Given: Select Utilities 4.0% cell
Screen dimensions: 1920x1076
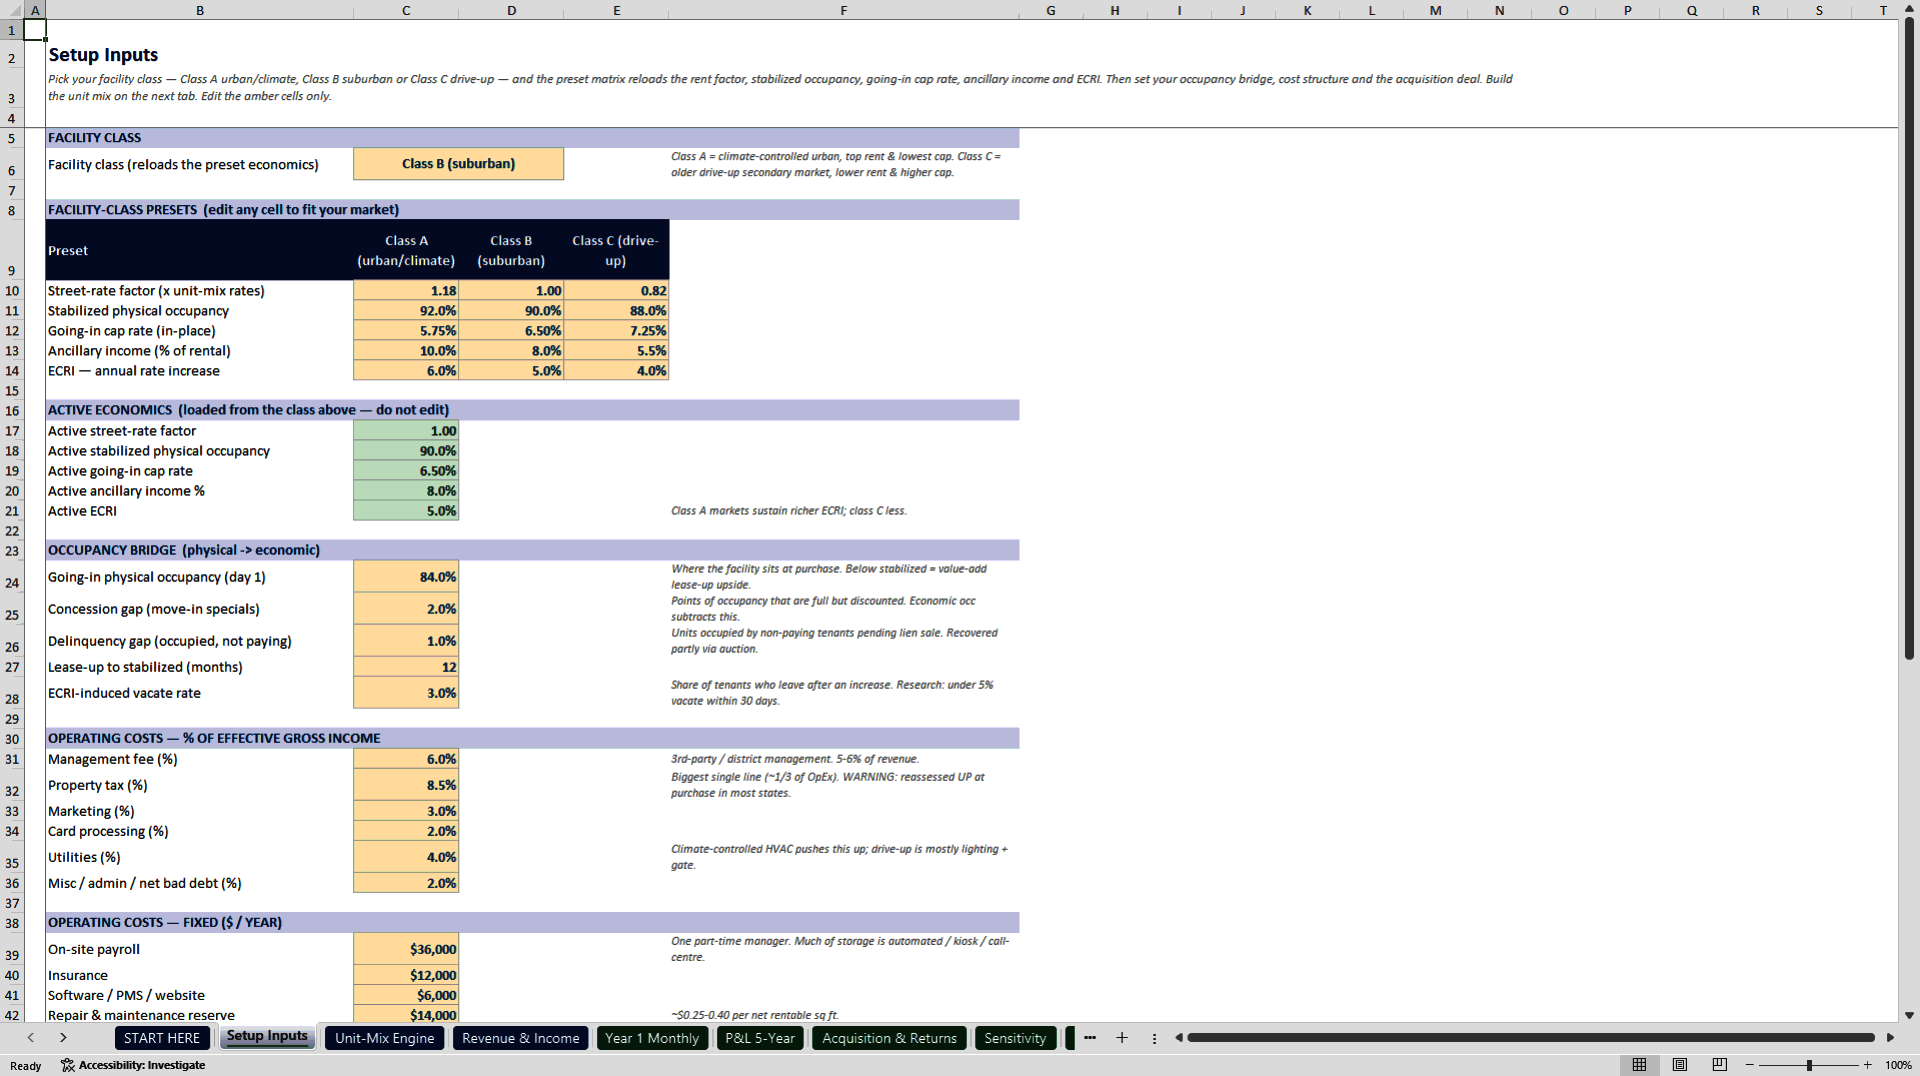Looking at the screenshot, I should pos(406,857).
